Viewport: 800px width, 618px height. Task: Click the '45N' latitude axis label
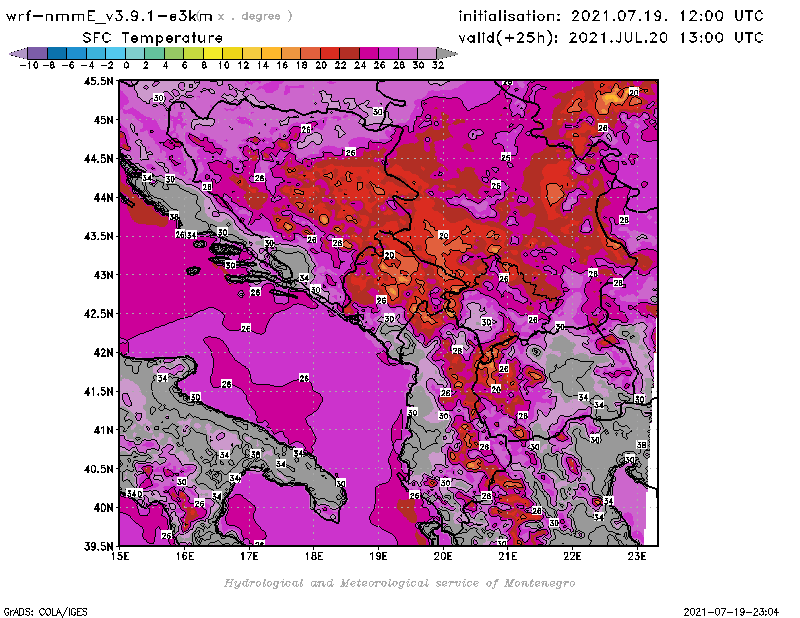[103, 120]
